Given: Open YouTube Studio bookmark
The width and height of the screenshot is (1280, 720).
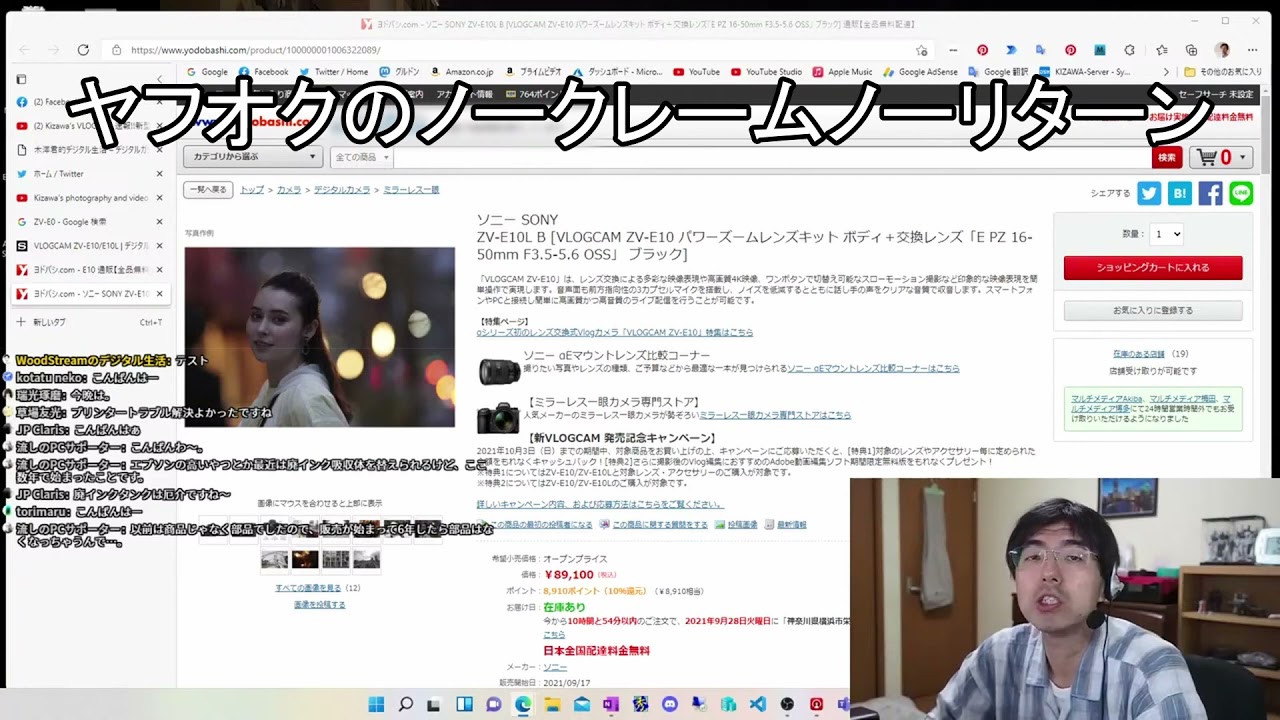Looking at the screenshot, I should 766,72.
